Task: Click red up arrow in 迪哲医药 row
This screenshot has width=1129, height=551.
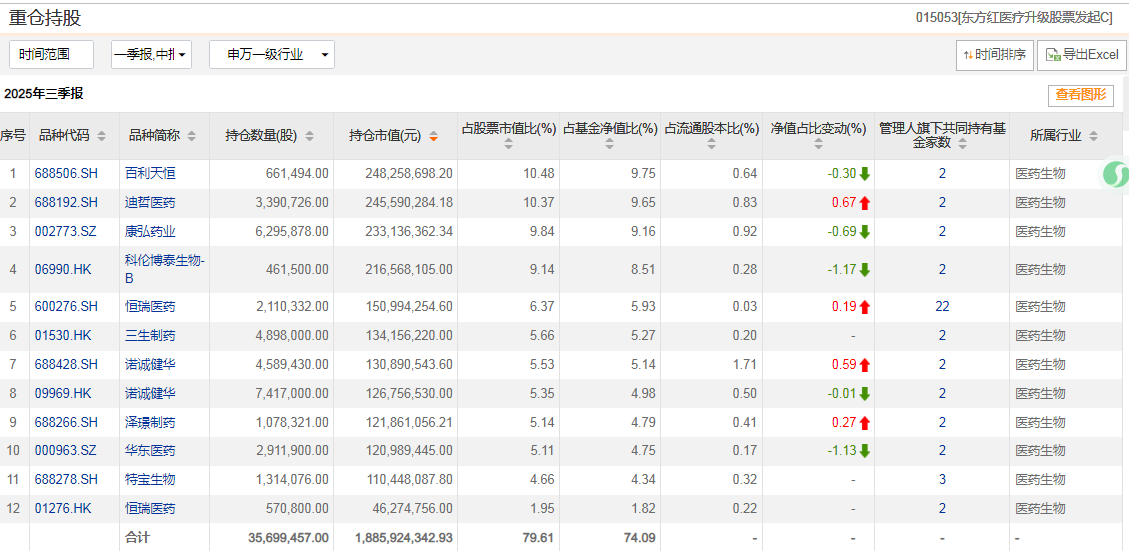Action: tap(865, 203)
